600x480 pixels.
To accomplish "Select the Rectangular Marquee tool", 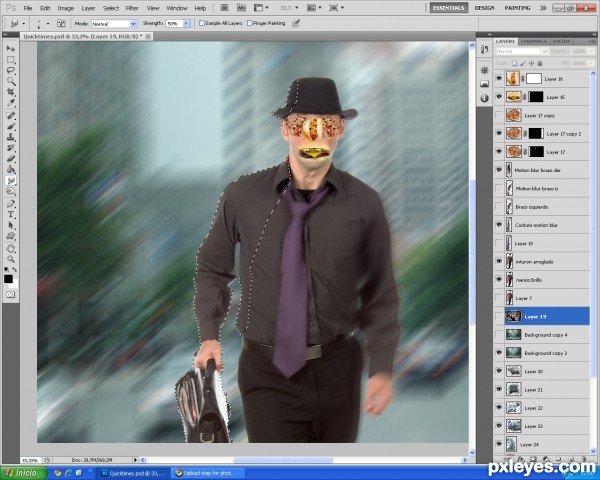I will coord(11,60).
